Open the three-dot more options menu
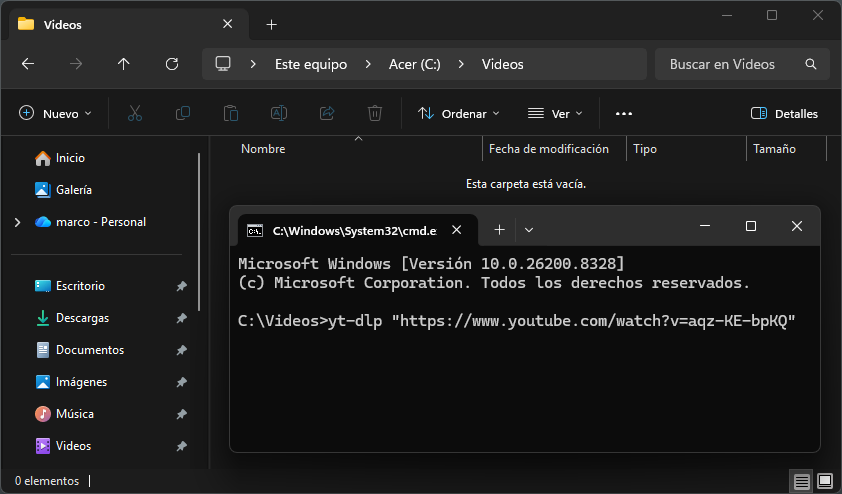 tap(623, 113)
